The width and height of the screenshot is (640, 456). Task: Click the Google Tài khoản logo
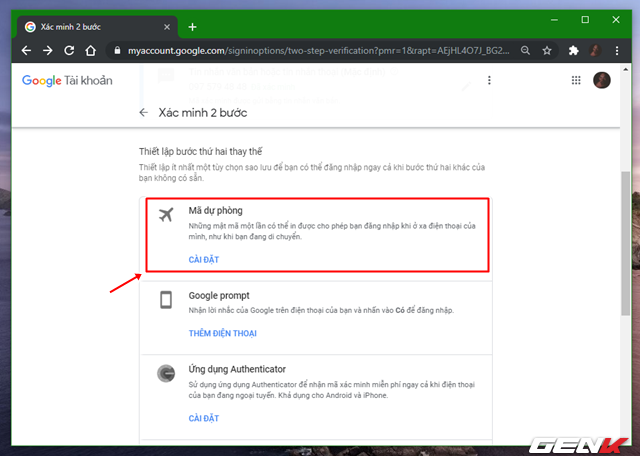coord(67,80)
